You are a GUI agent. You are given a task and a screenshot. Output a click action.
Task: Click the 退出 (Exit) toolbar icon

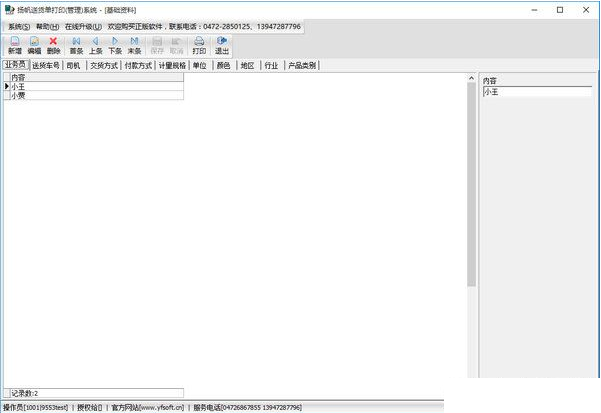(x=222, y=45)
